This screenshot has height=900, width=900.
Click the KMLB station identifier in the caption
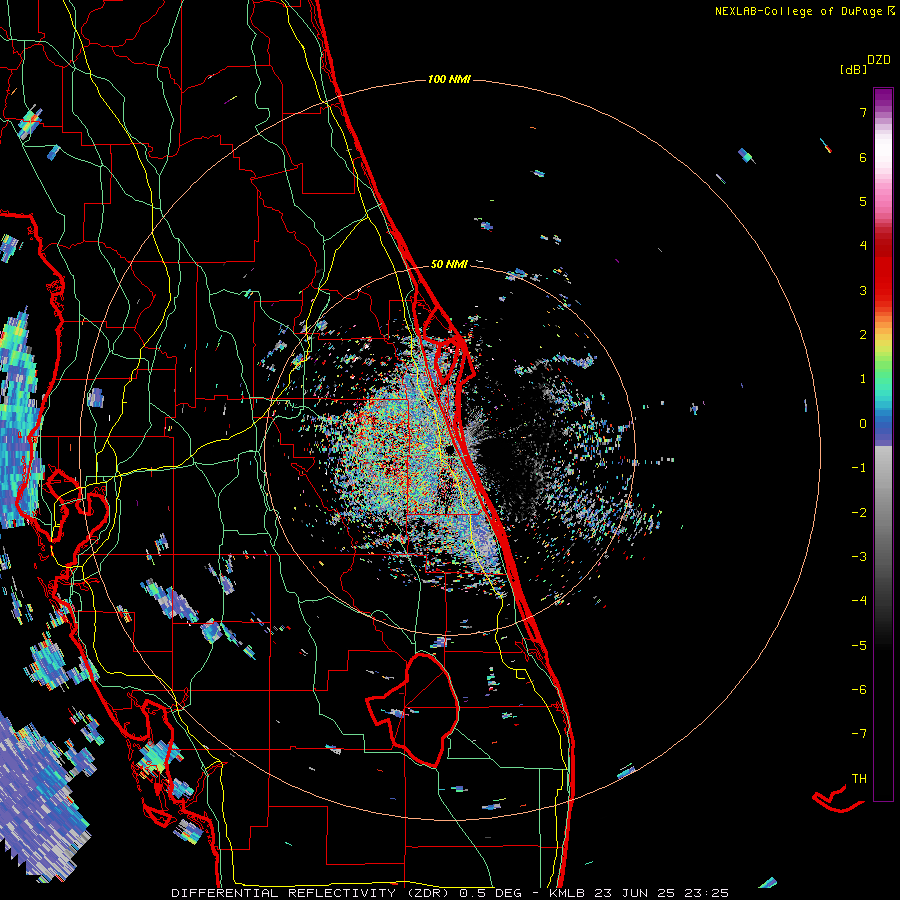(566, 893)
